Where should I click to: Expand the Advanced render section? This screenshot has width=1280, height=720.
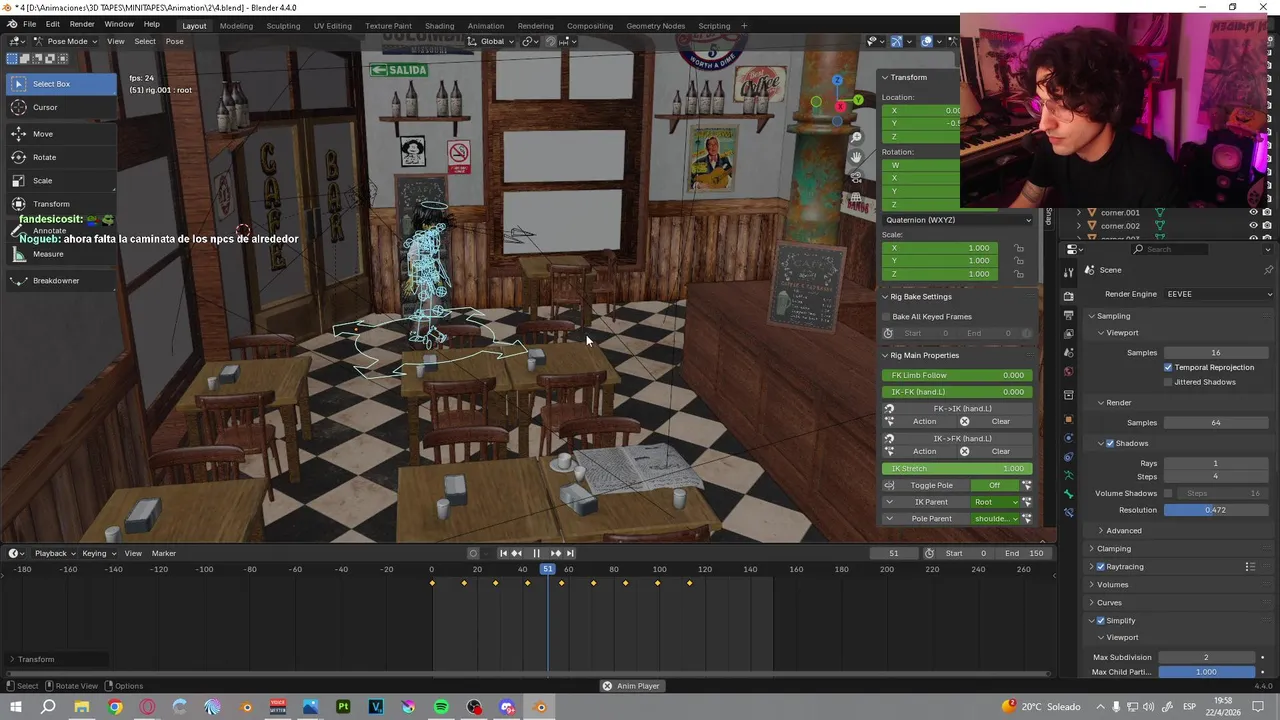coord(1123,531)
